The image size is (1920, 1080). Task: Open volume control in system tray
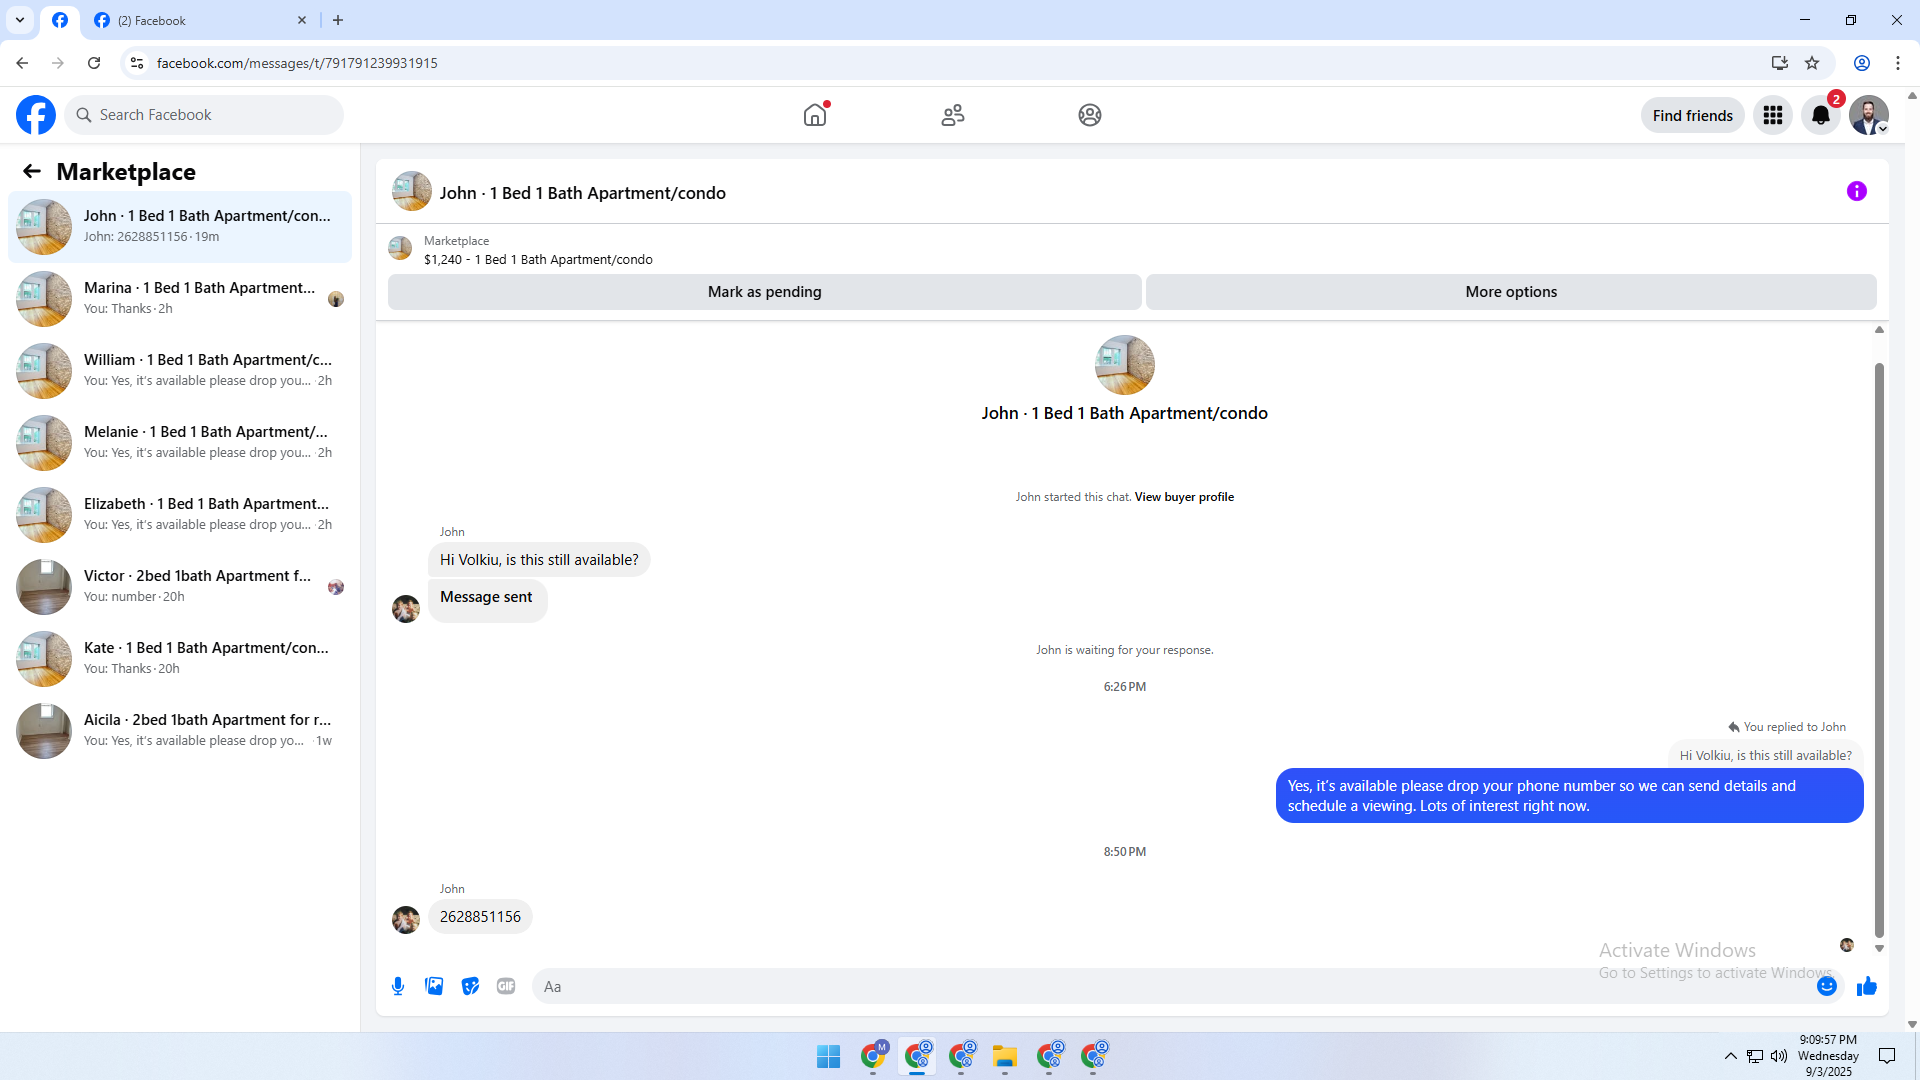pos(1779,1056)
